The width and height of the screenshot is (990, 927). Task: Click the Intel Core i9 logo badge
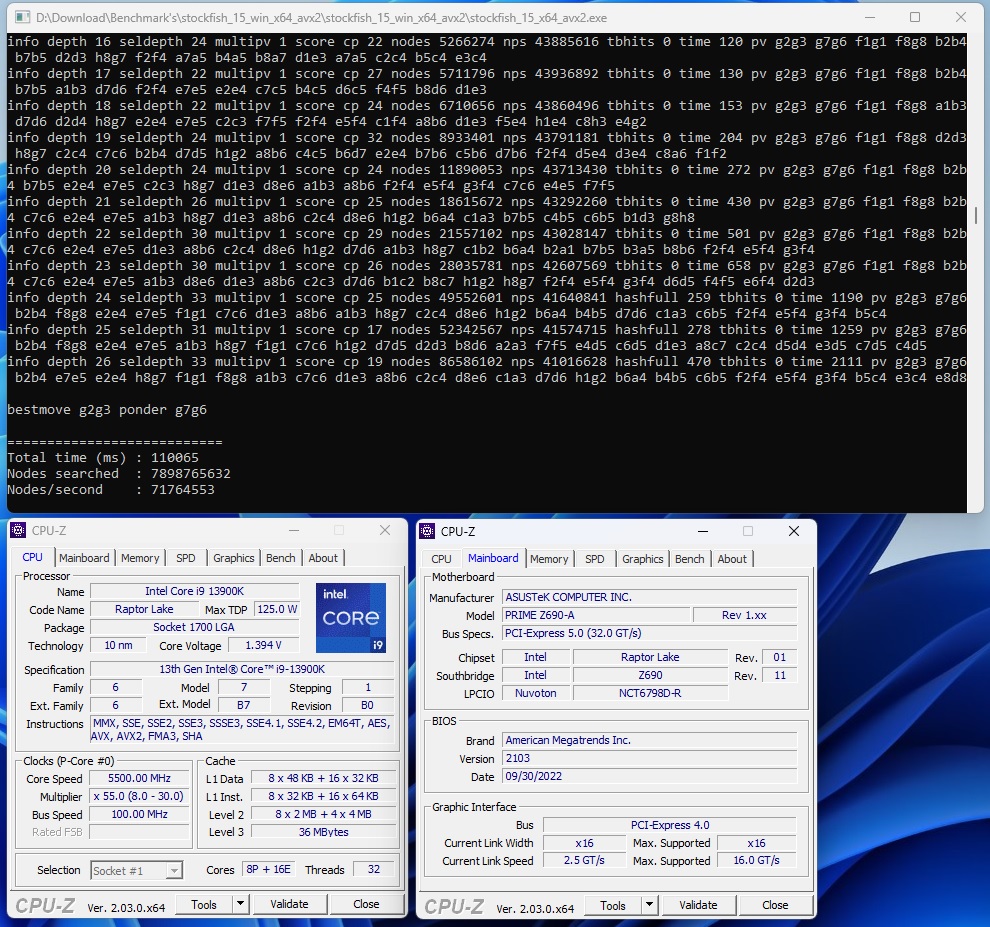click(x=350, y=618)
